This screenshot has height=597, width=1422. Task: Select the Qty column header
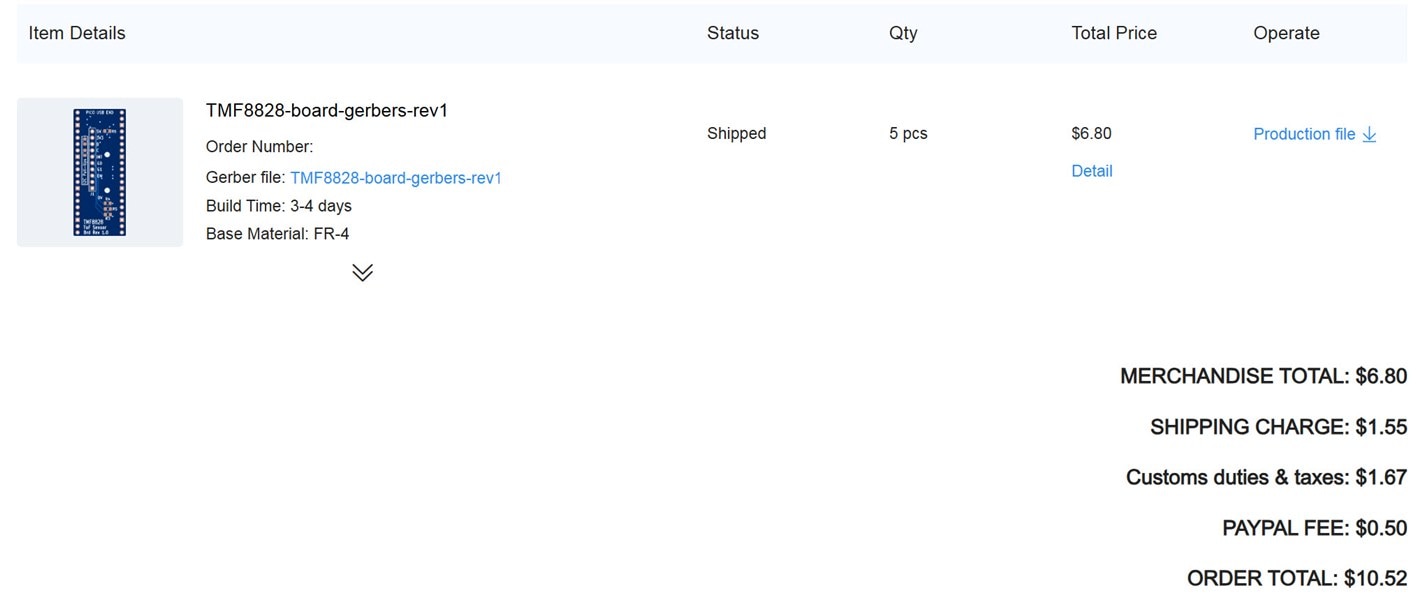point(903,33)
